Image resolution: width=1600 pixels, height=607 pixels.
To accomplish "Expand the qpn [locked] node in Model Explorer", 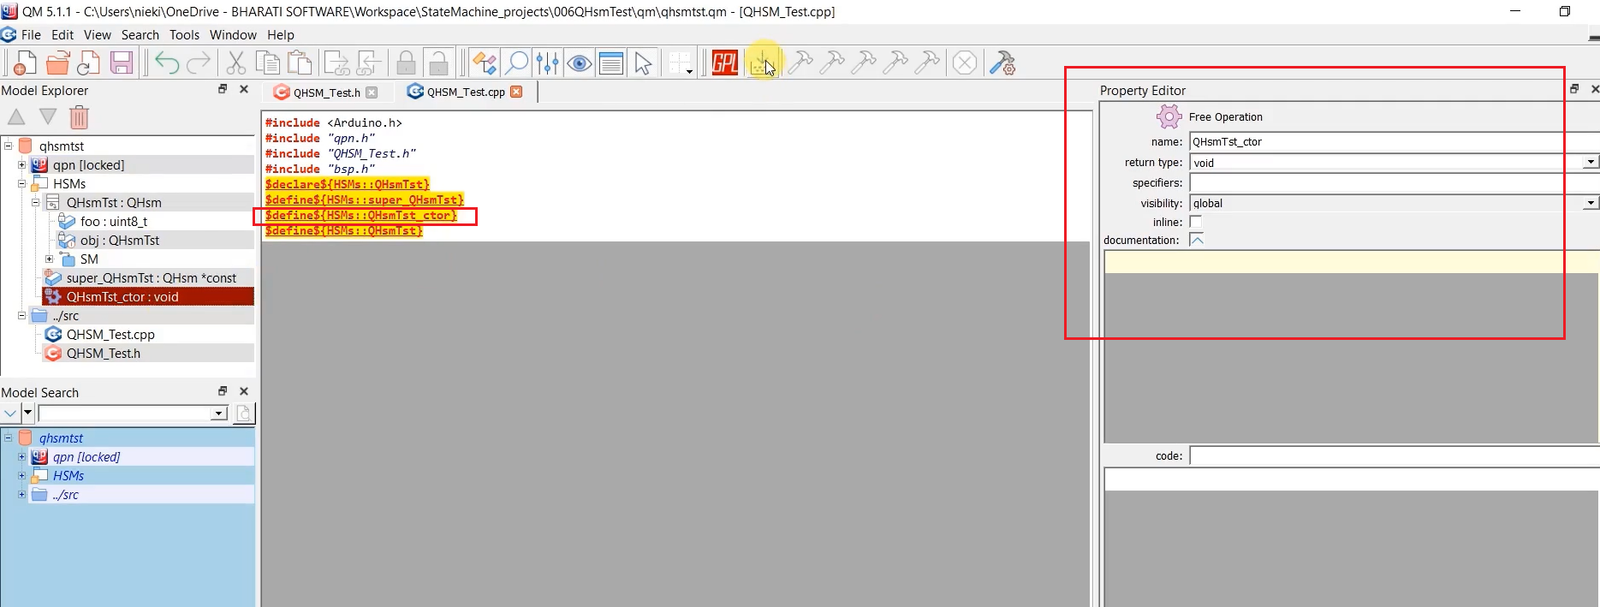I will click(x=21, y=165).
